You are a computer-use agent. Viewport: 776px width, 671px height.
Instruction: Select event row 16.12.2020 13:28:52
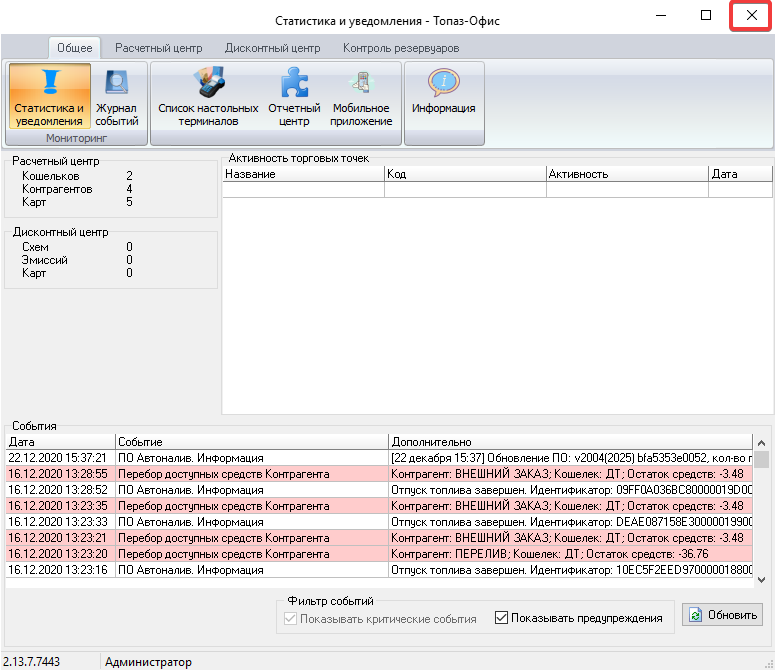[x=380, y=490]
